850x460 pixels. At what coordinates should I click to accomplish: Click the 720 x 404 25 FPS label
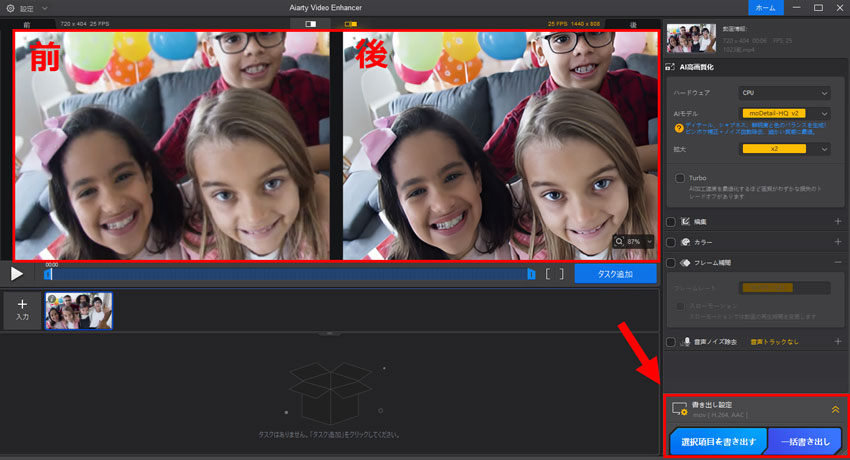85,24
